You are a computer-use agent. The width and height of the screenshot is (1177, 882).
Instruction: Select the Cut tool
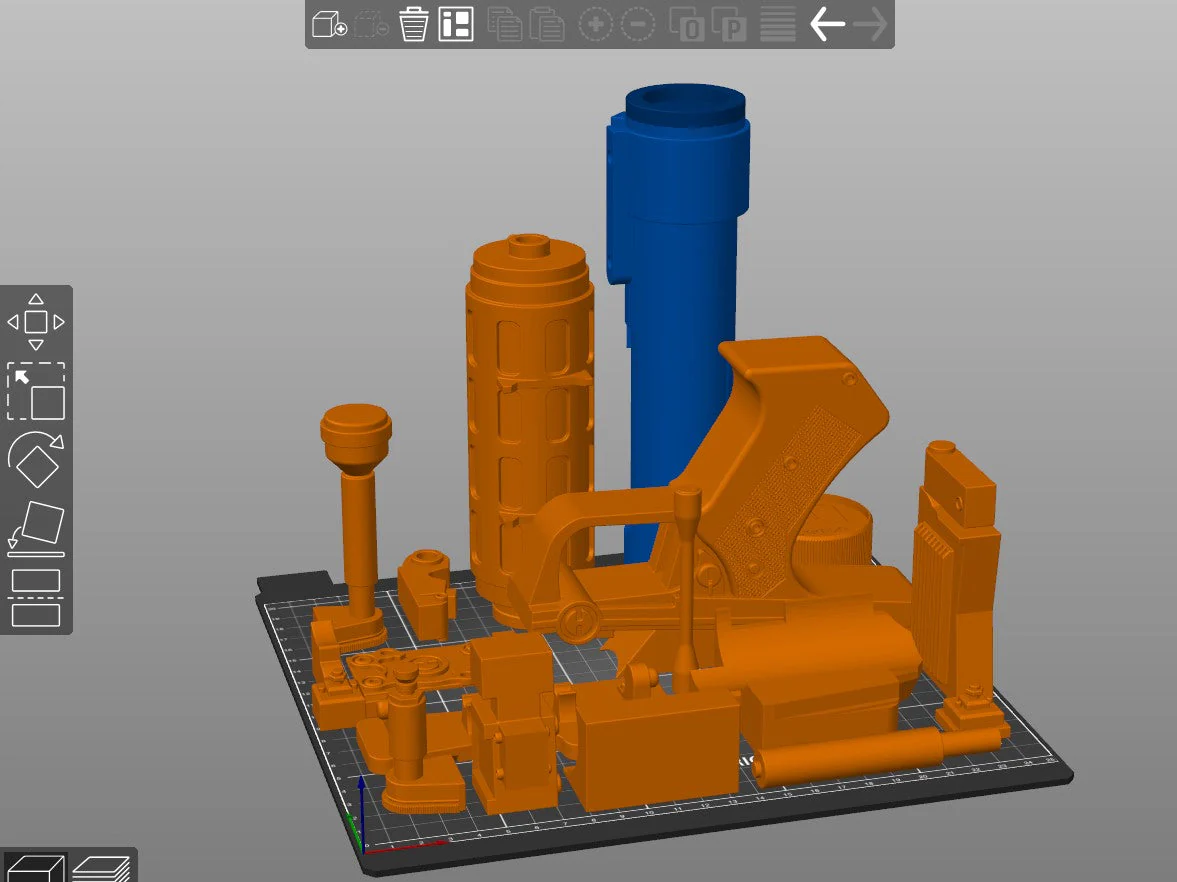(x=36, y=598)
